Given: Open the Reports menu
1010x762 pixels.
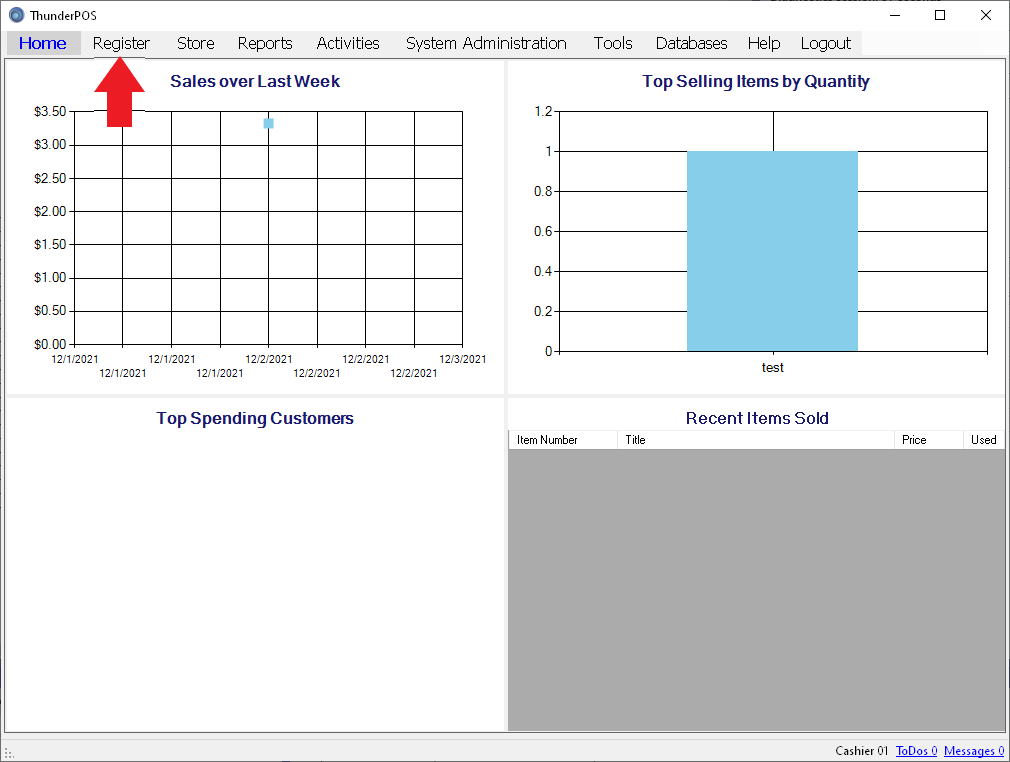Looking at the screenshot, I should [265, 43].
